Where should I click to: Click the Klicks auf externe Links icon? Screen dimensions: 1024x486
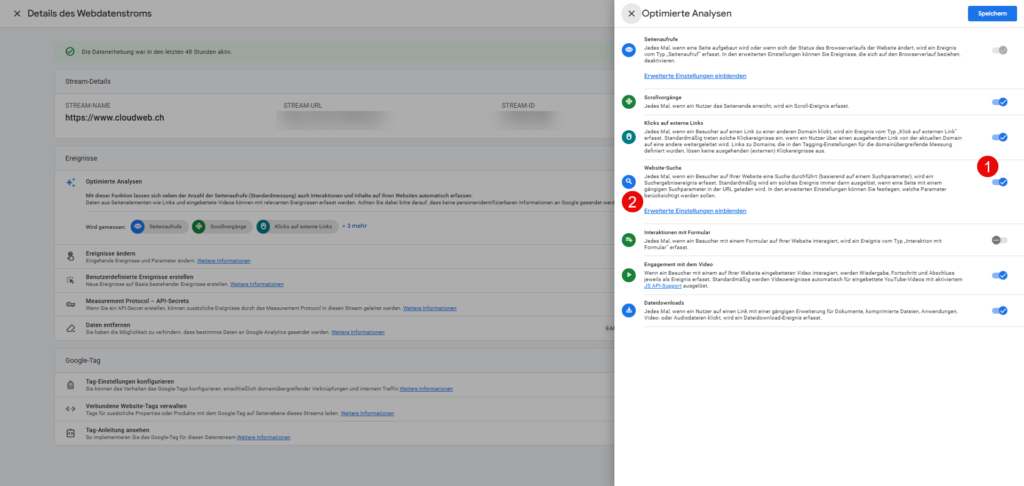(628, 137)
